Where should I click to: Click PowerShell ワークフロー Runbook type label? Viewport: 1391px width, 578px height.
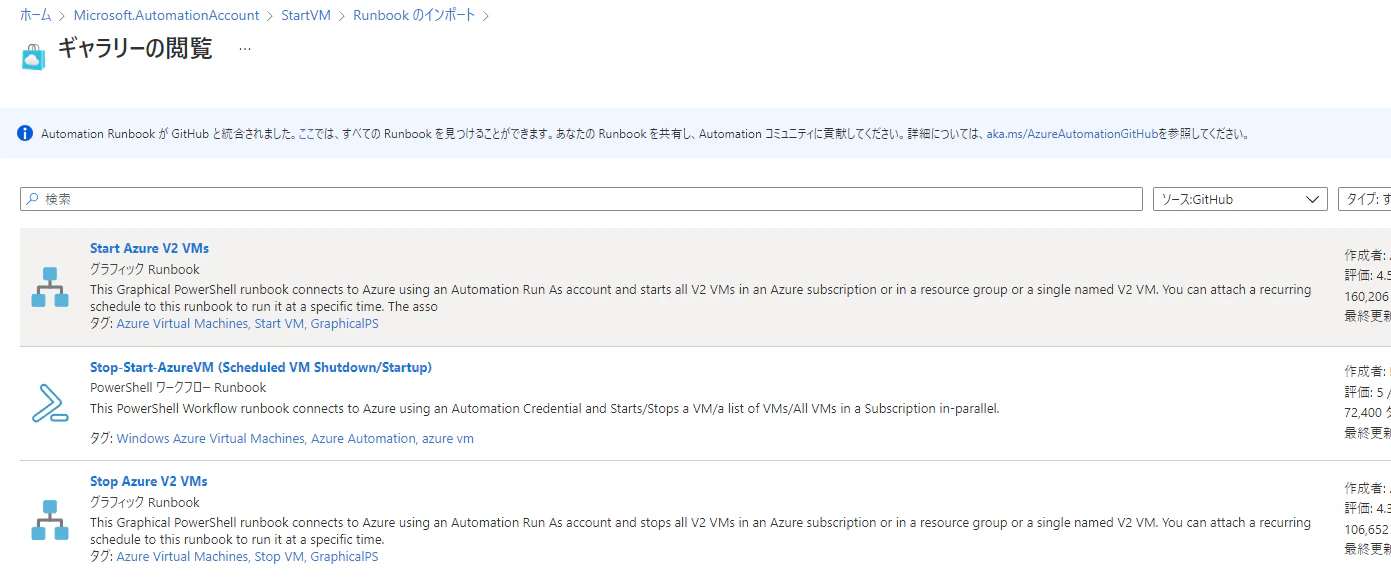[x=178, y=387]
